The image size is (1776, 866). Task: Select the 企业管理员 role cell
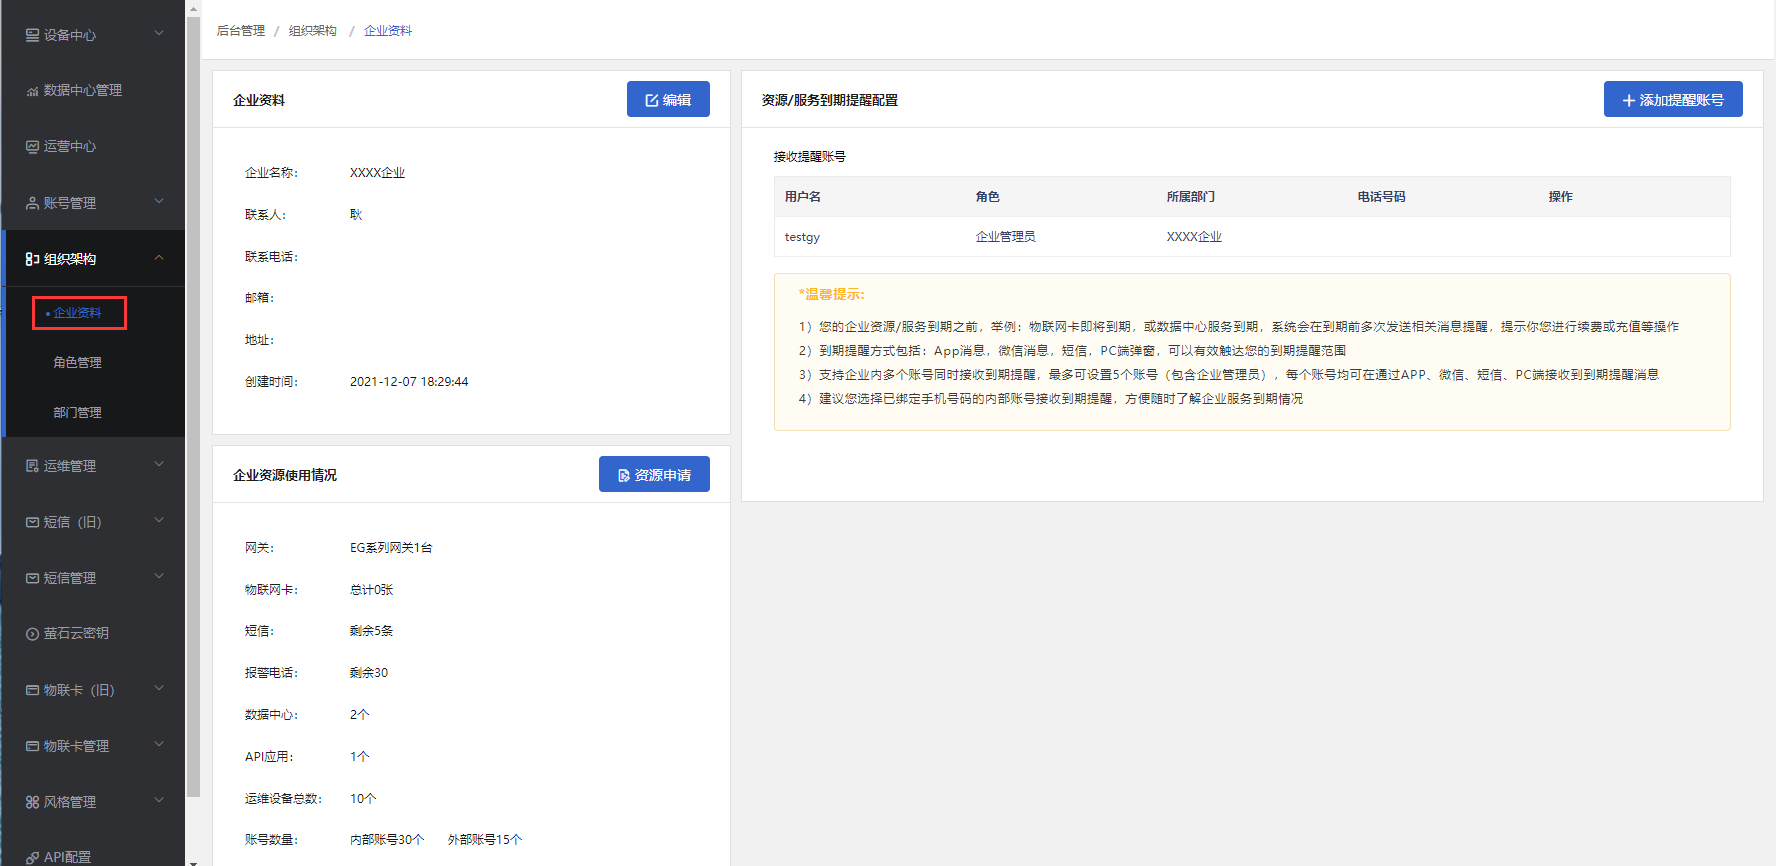[x=1005, y=237]
